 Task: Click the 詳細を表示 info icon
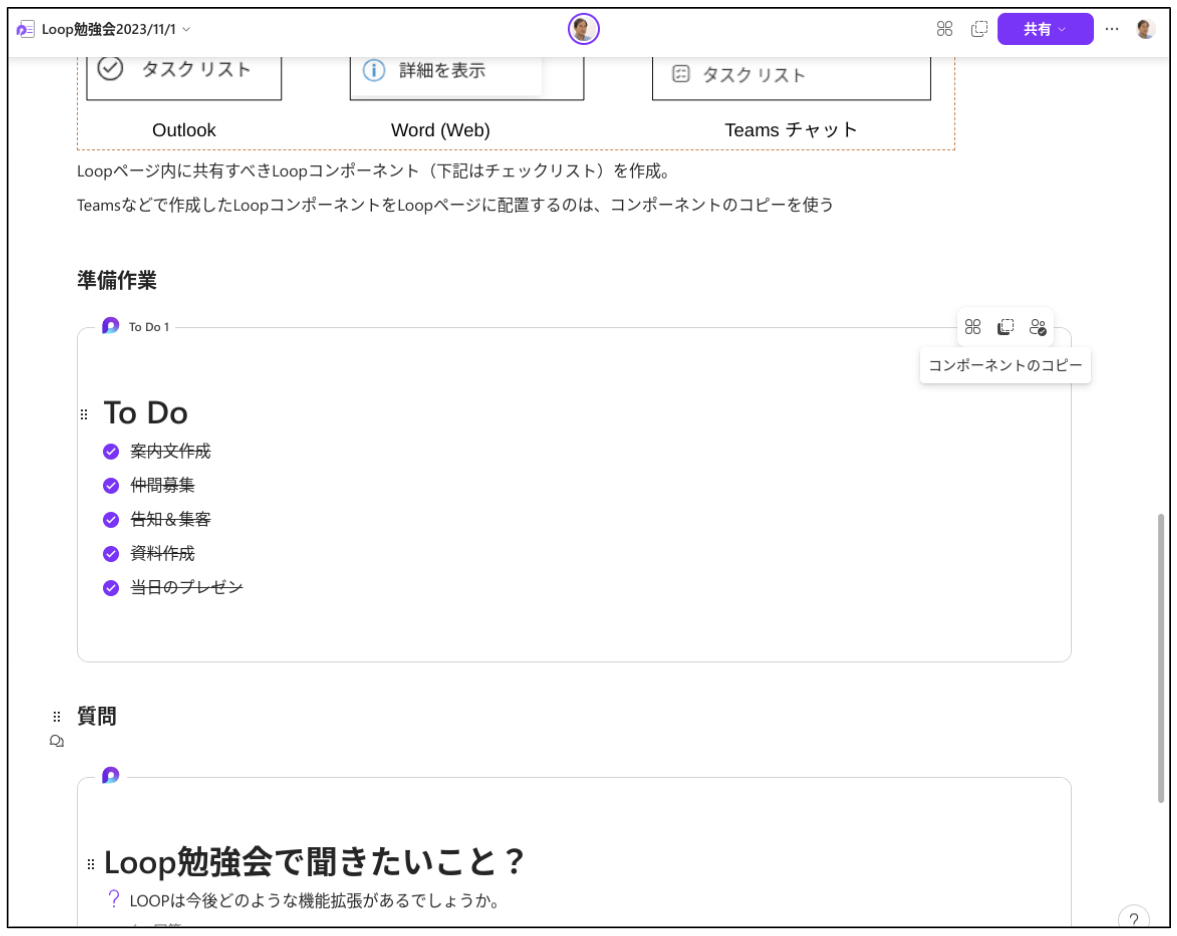coord(374,70)
